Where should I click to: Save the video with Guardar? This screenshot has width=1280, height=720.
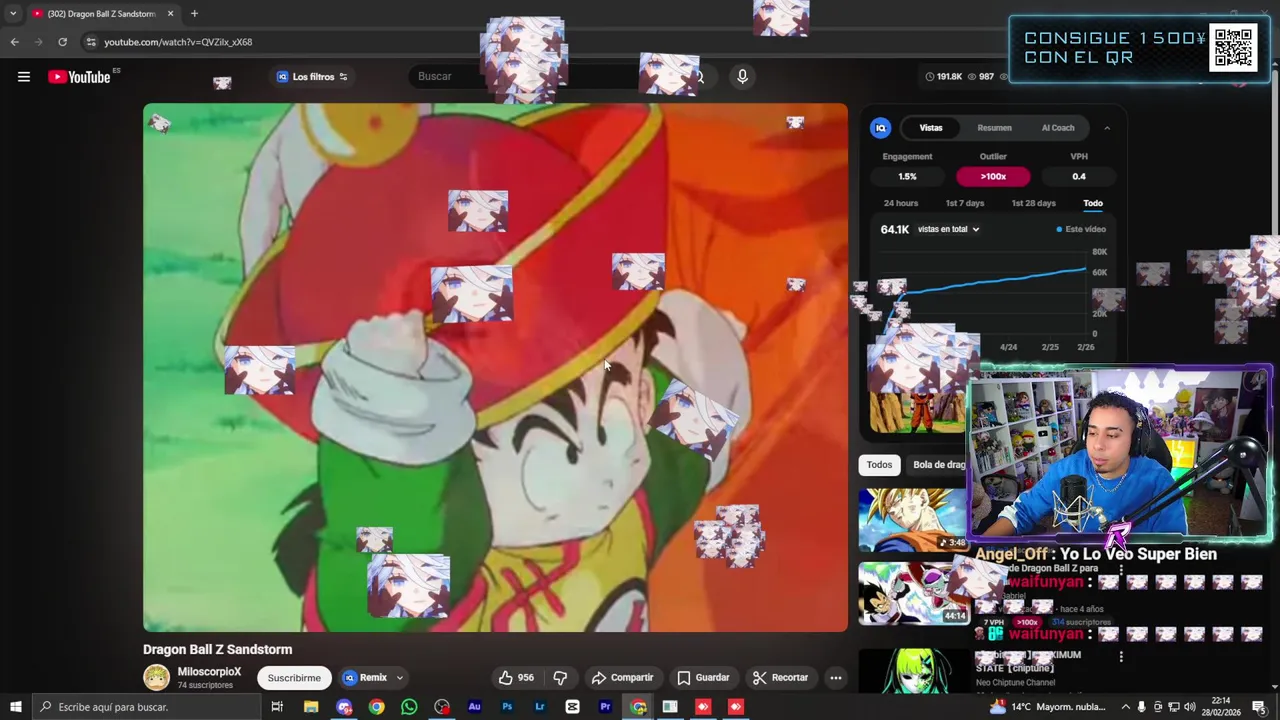coord(703,678)
